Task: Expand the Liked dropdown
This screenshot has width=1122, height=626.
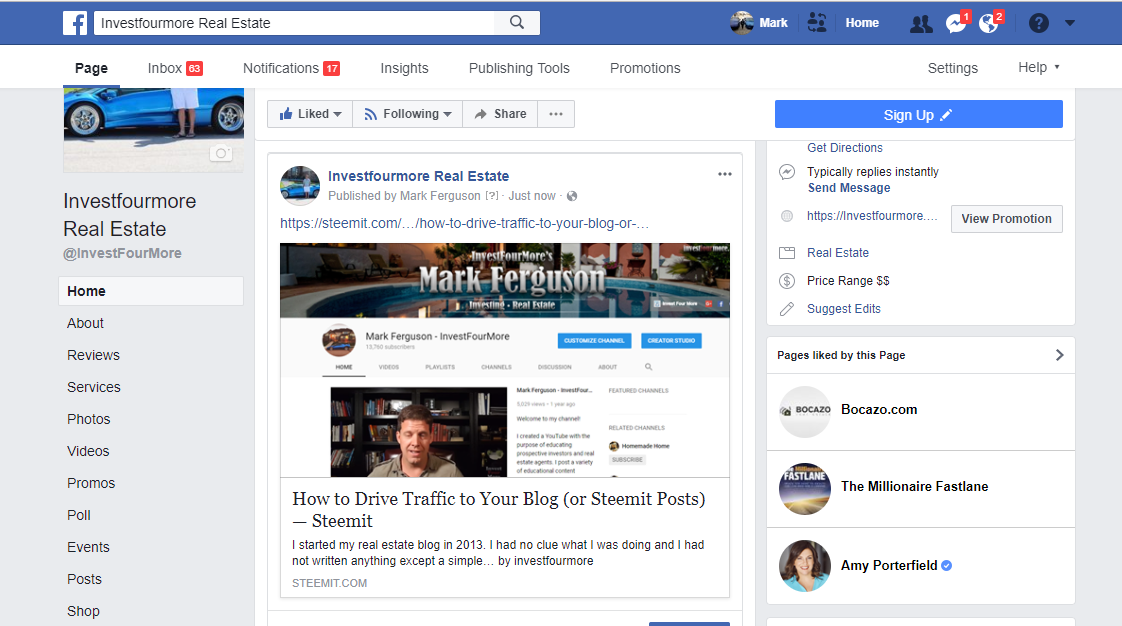Action: tap(338, 114)
